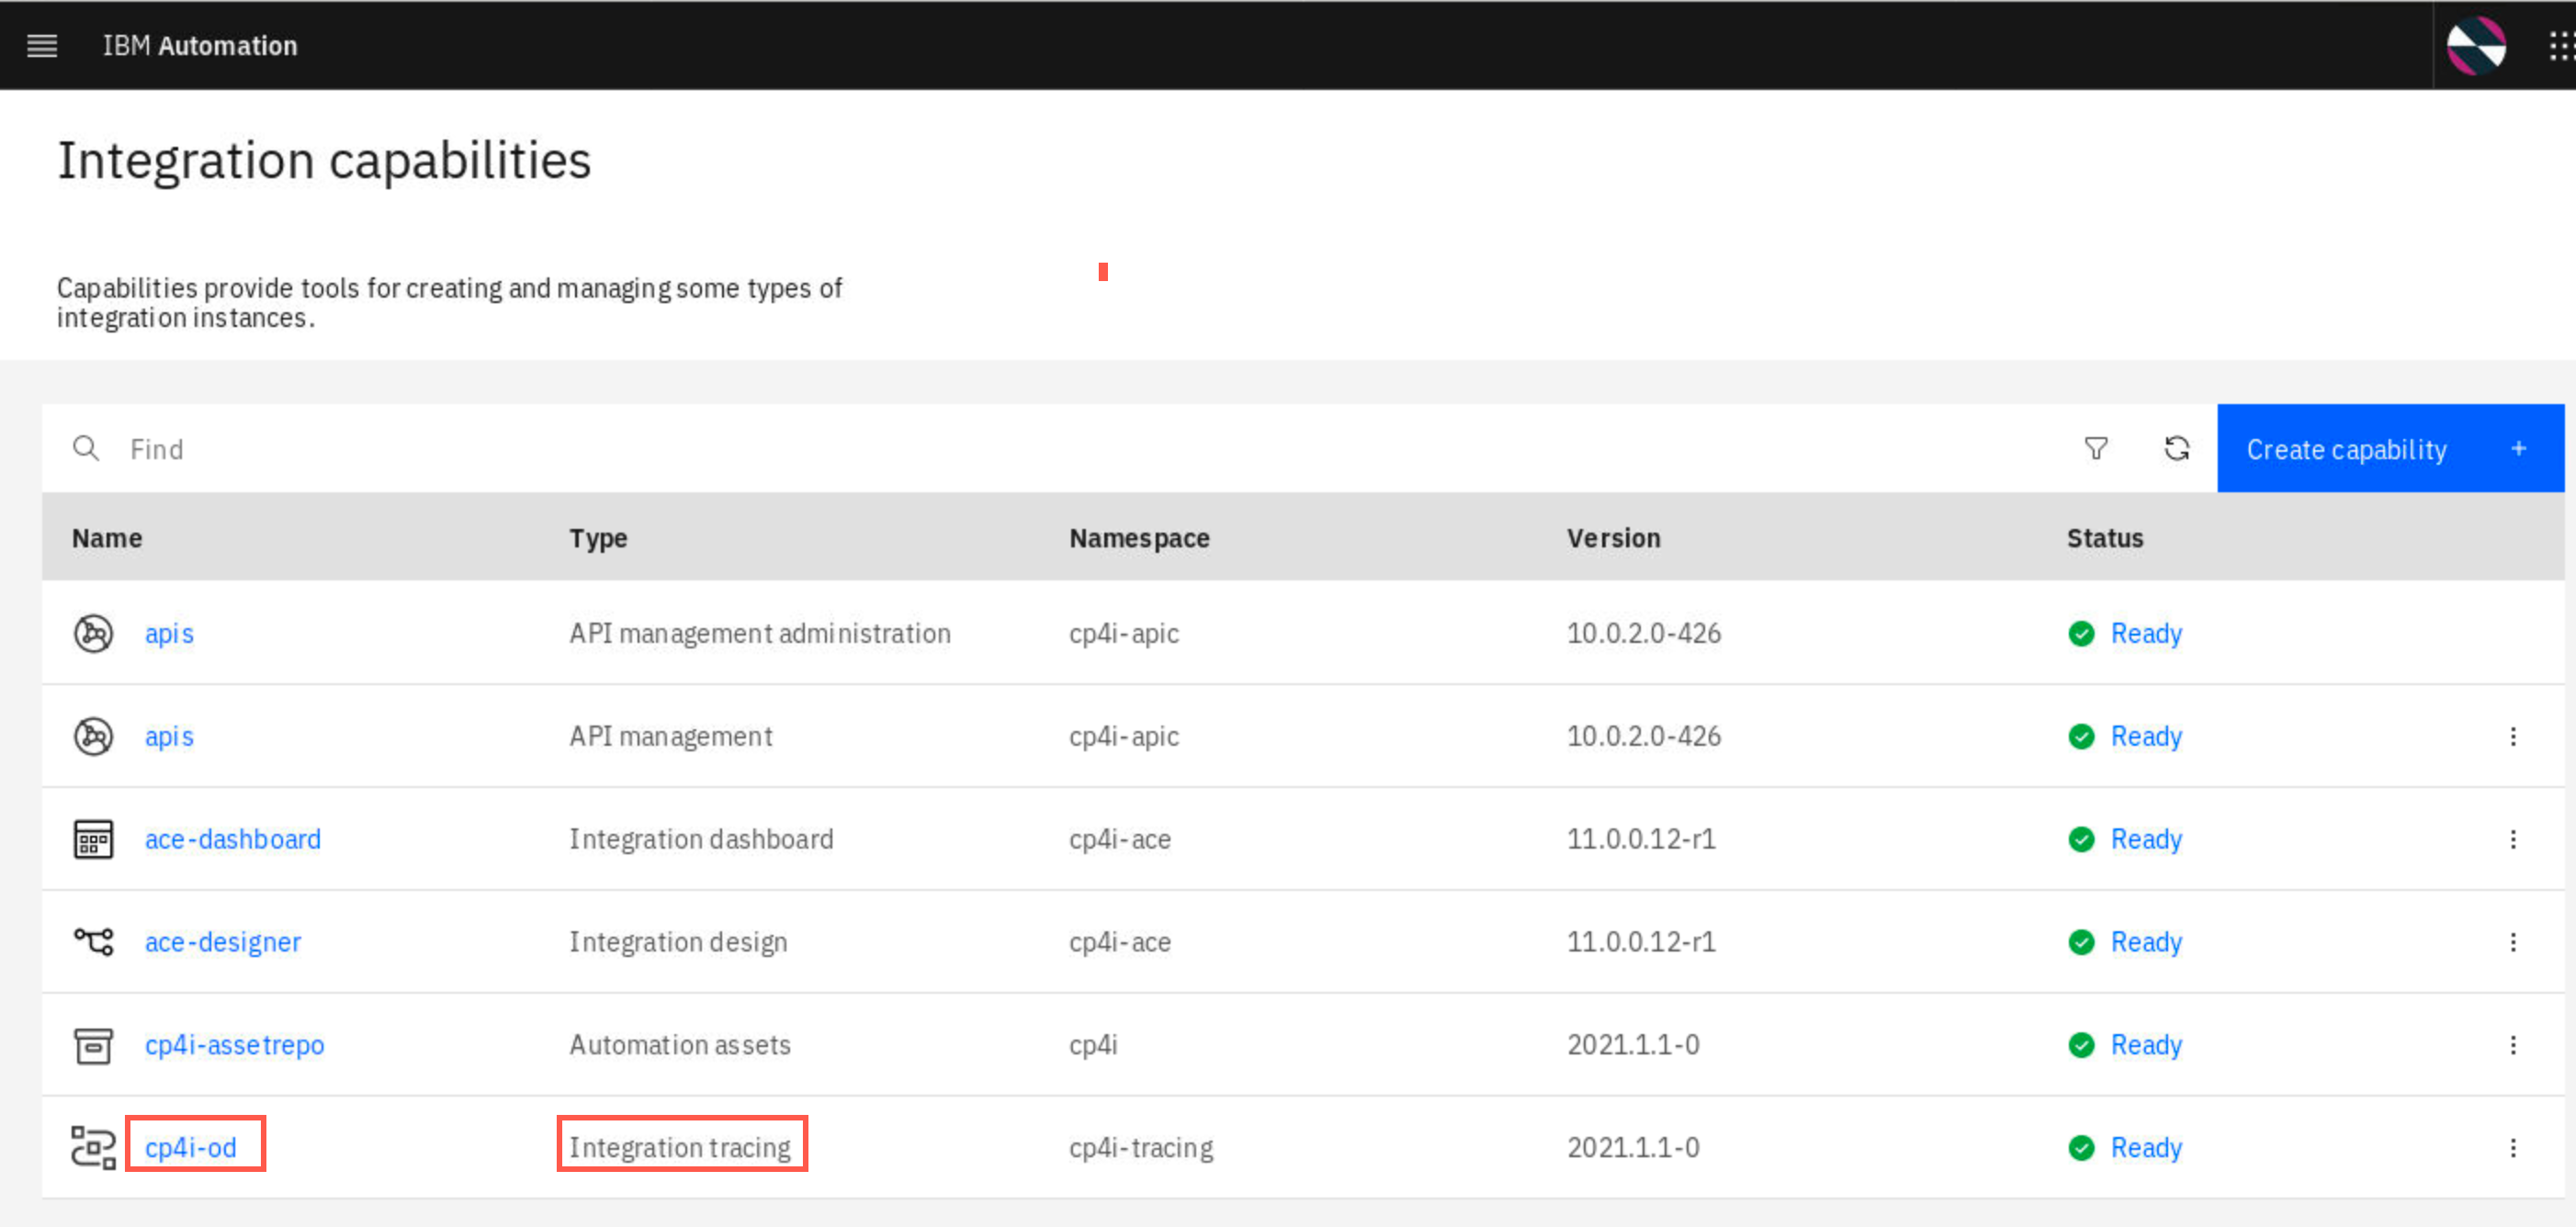Image resolution: width=2576 pixels, height=1227 pixels.
Task: Click the cp4i-od tracing icon
Action: pyautogui.click(x=93, y=1148)
